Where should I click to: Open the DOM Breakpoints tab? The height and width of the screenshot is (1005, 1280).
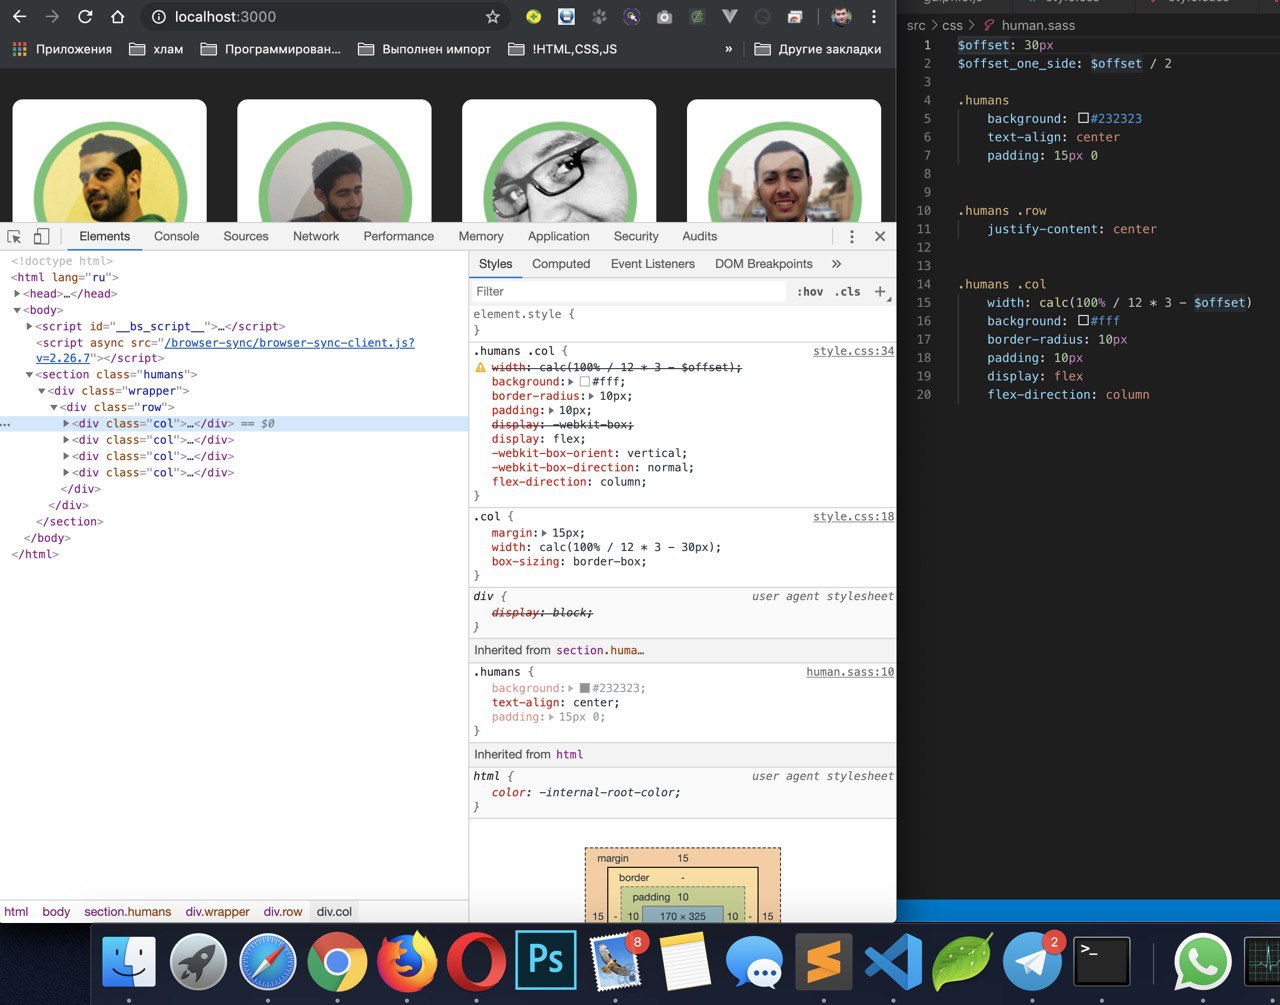764,264
